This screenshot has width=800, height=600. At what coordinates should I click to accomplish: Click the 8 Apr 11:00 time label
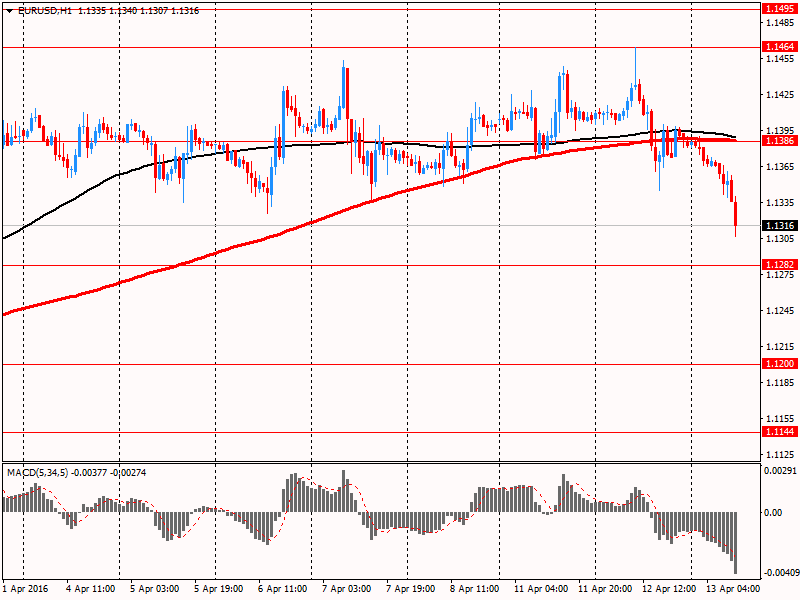474,589
